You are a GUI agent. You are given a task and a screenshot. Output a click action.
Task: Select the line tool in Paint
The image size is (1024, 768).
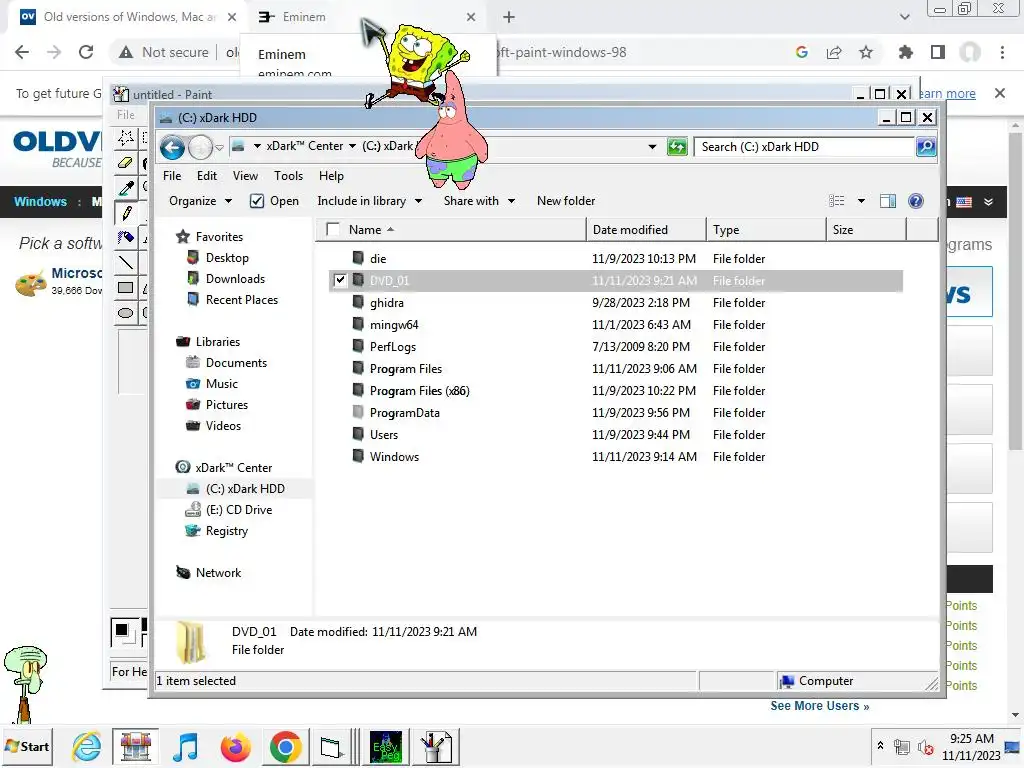coord(125,263)
